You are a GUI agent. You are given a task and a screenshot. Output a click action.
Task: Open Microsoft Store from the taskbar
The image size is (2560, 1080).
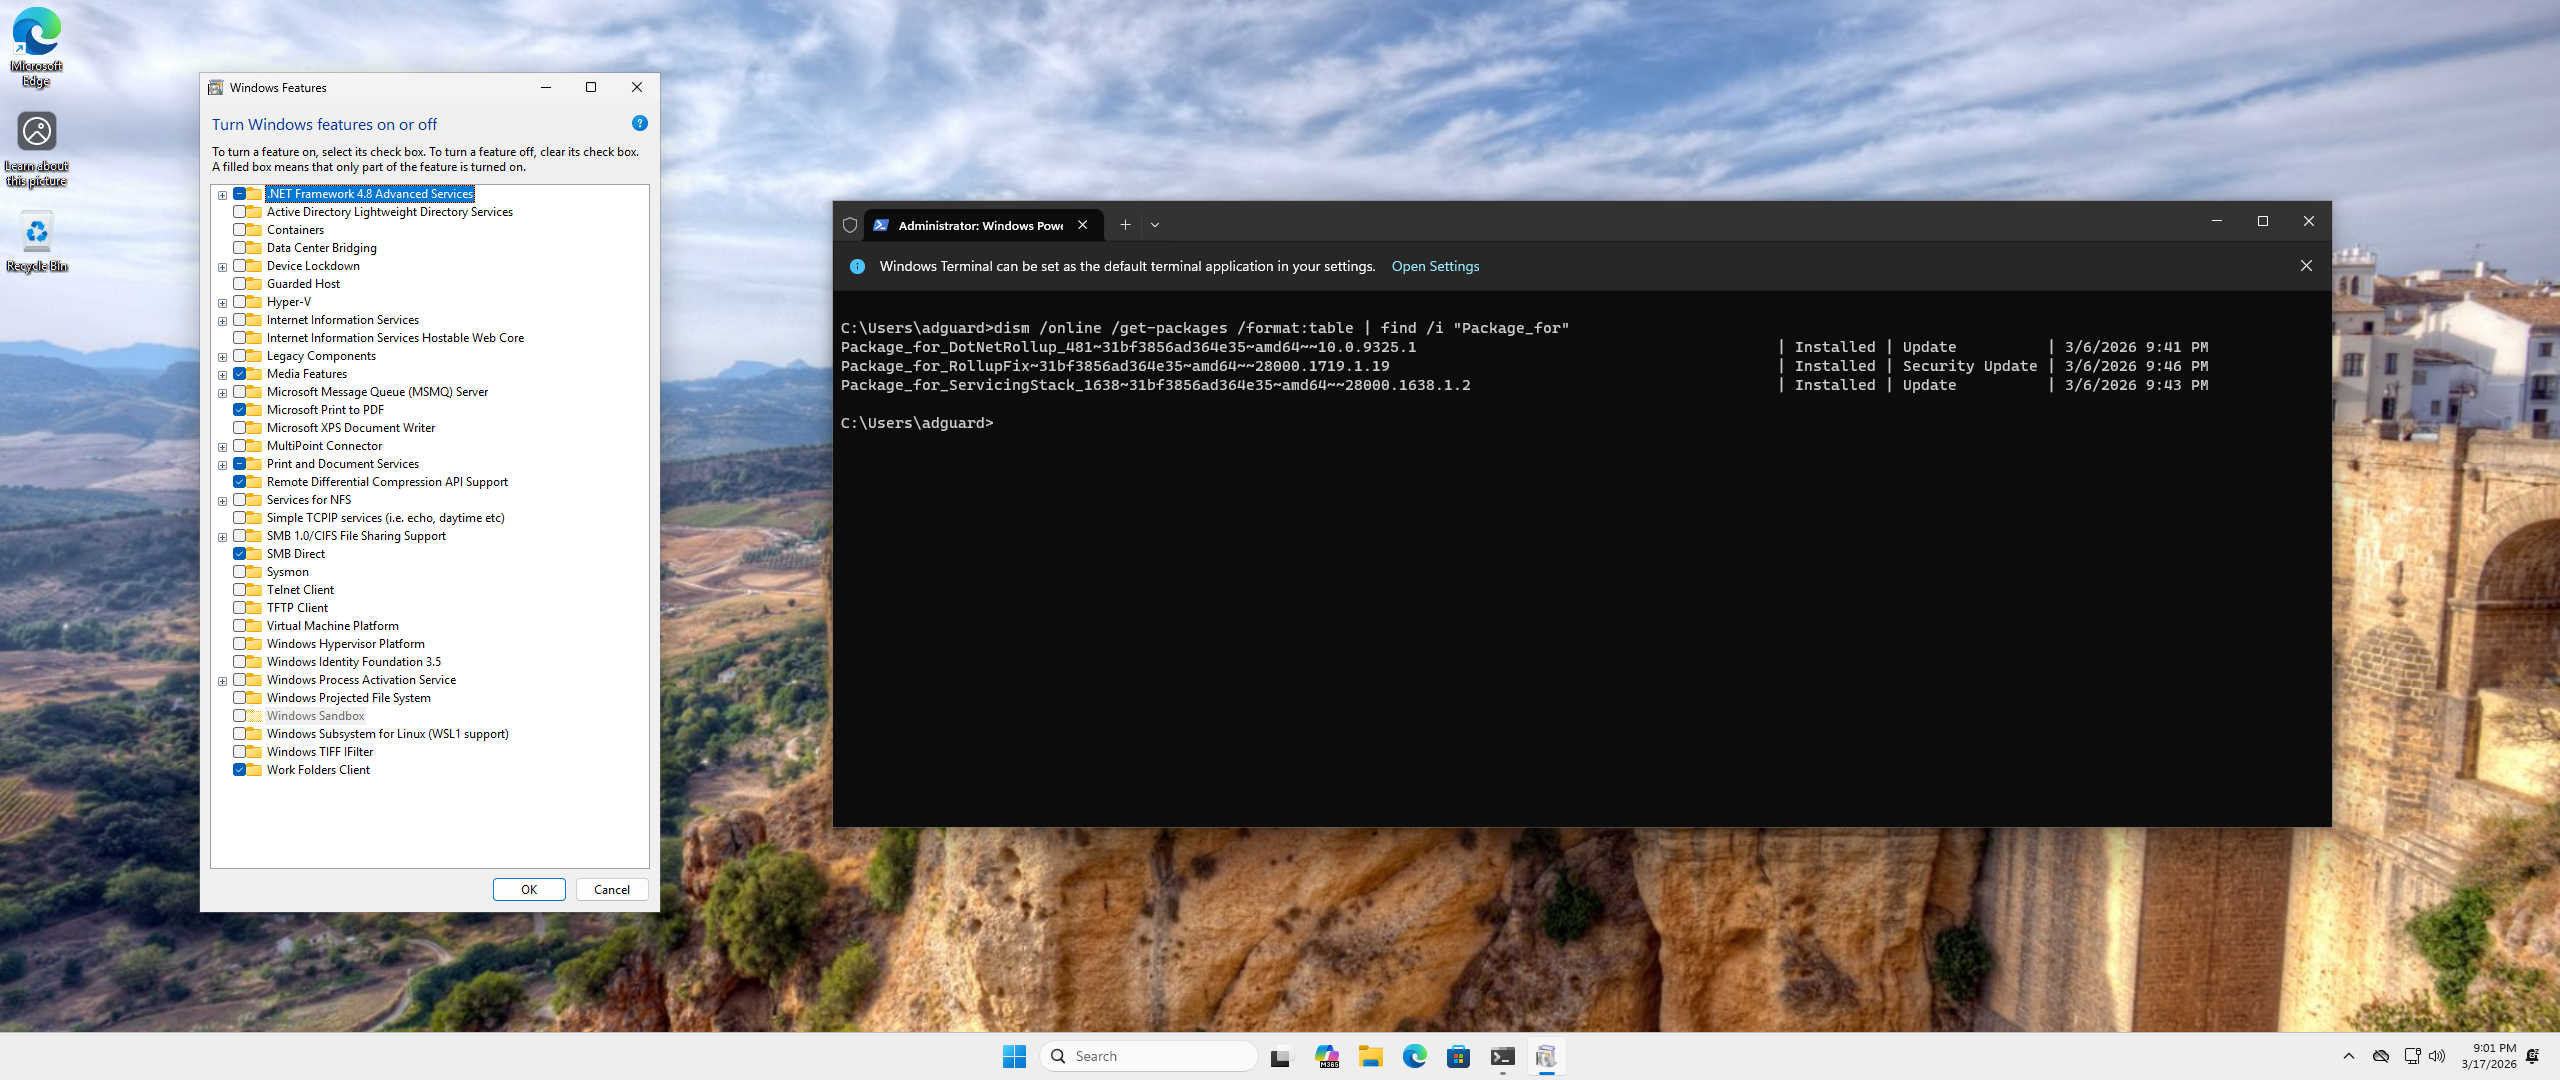click(1458, 1056)
